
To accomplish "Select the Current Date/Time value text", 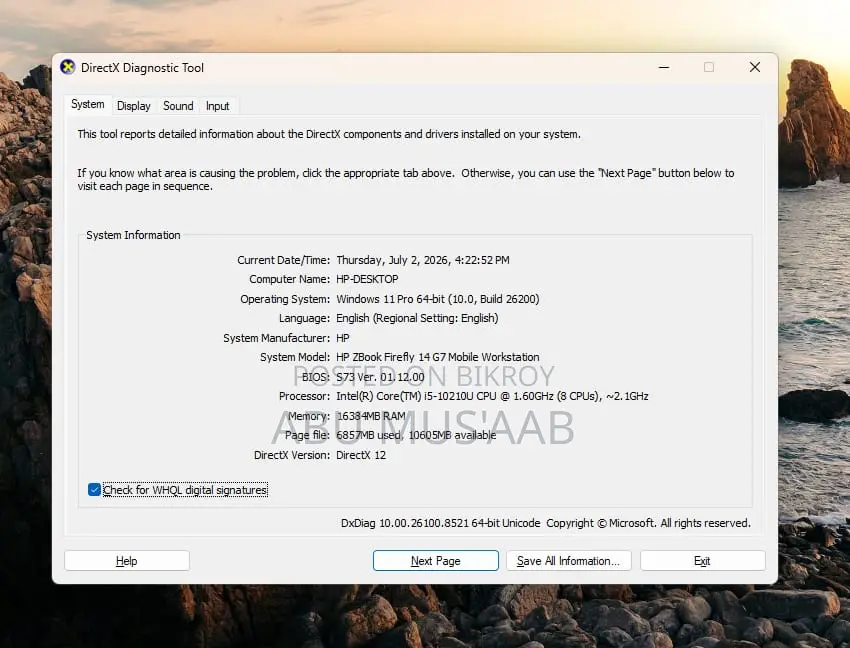I will tap(423, 260).
